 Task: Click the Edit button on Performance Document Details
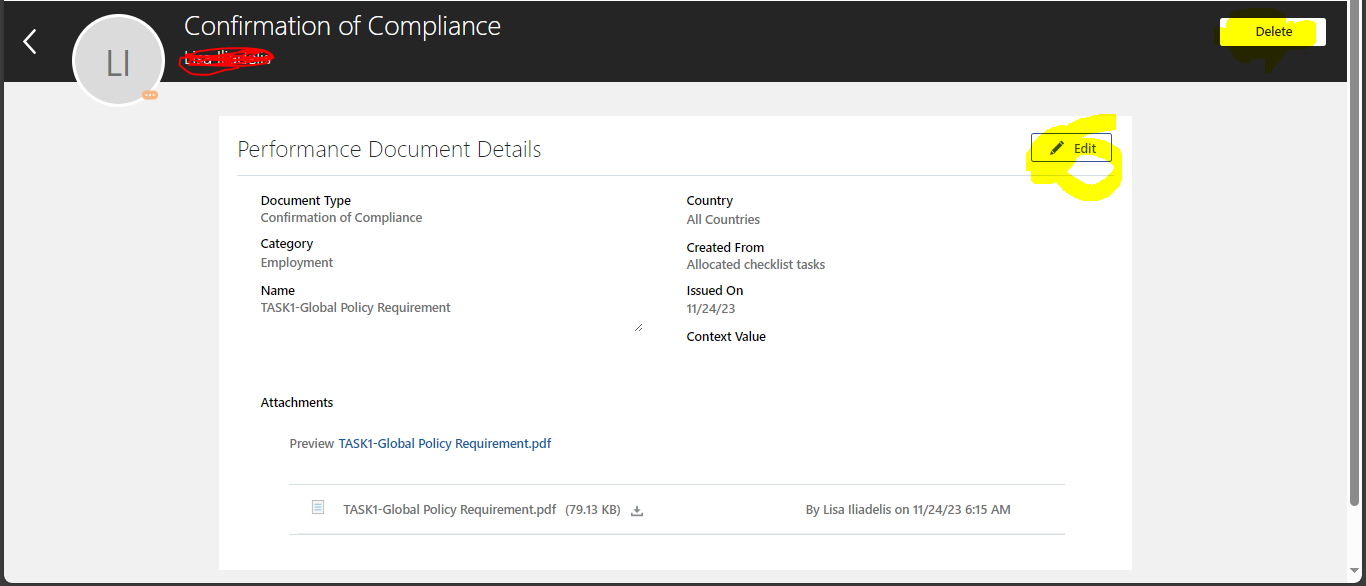point(1071,147)
